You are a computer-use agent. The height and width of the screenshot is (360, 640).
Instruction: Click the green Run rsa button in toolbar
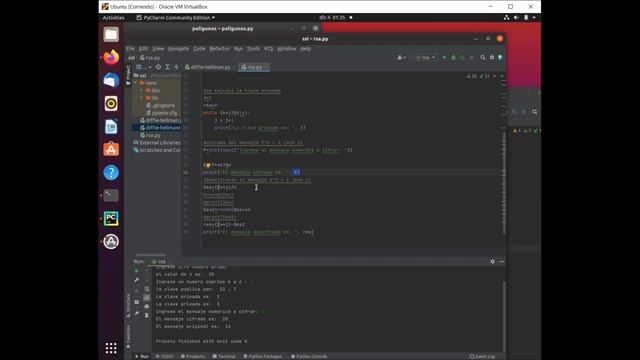click(x=444, y=58)
